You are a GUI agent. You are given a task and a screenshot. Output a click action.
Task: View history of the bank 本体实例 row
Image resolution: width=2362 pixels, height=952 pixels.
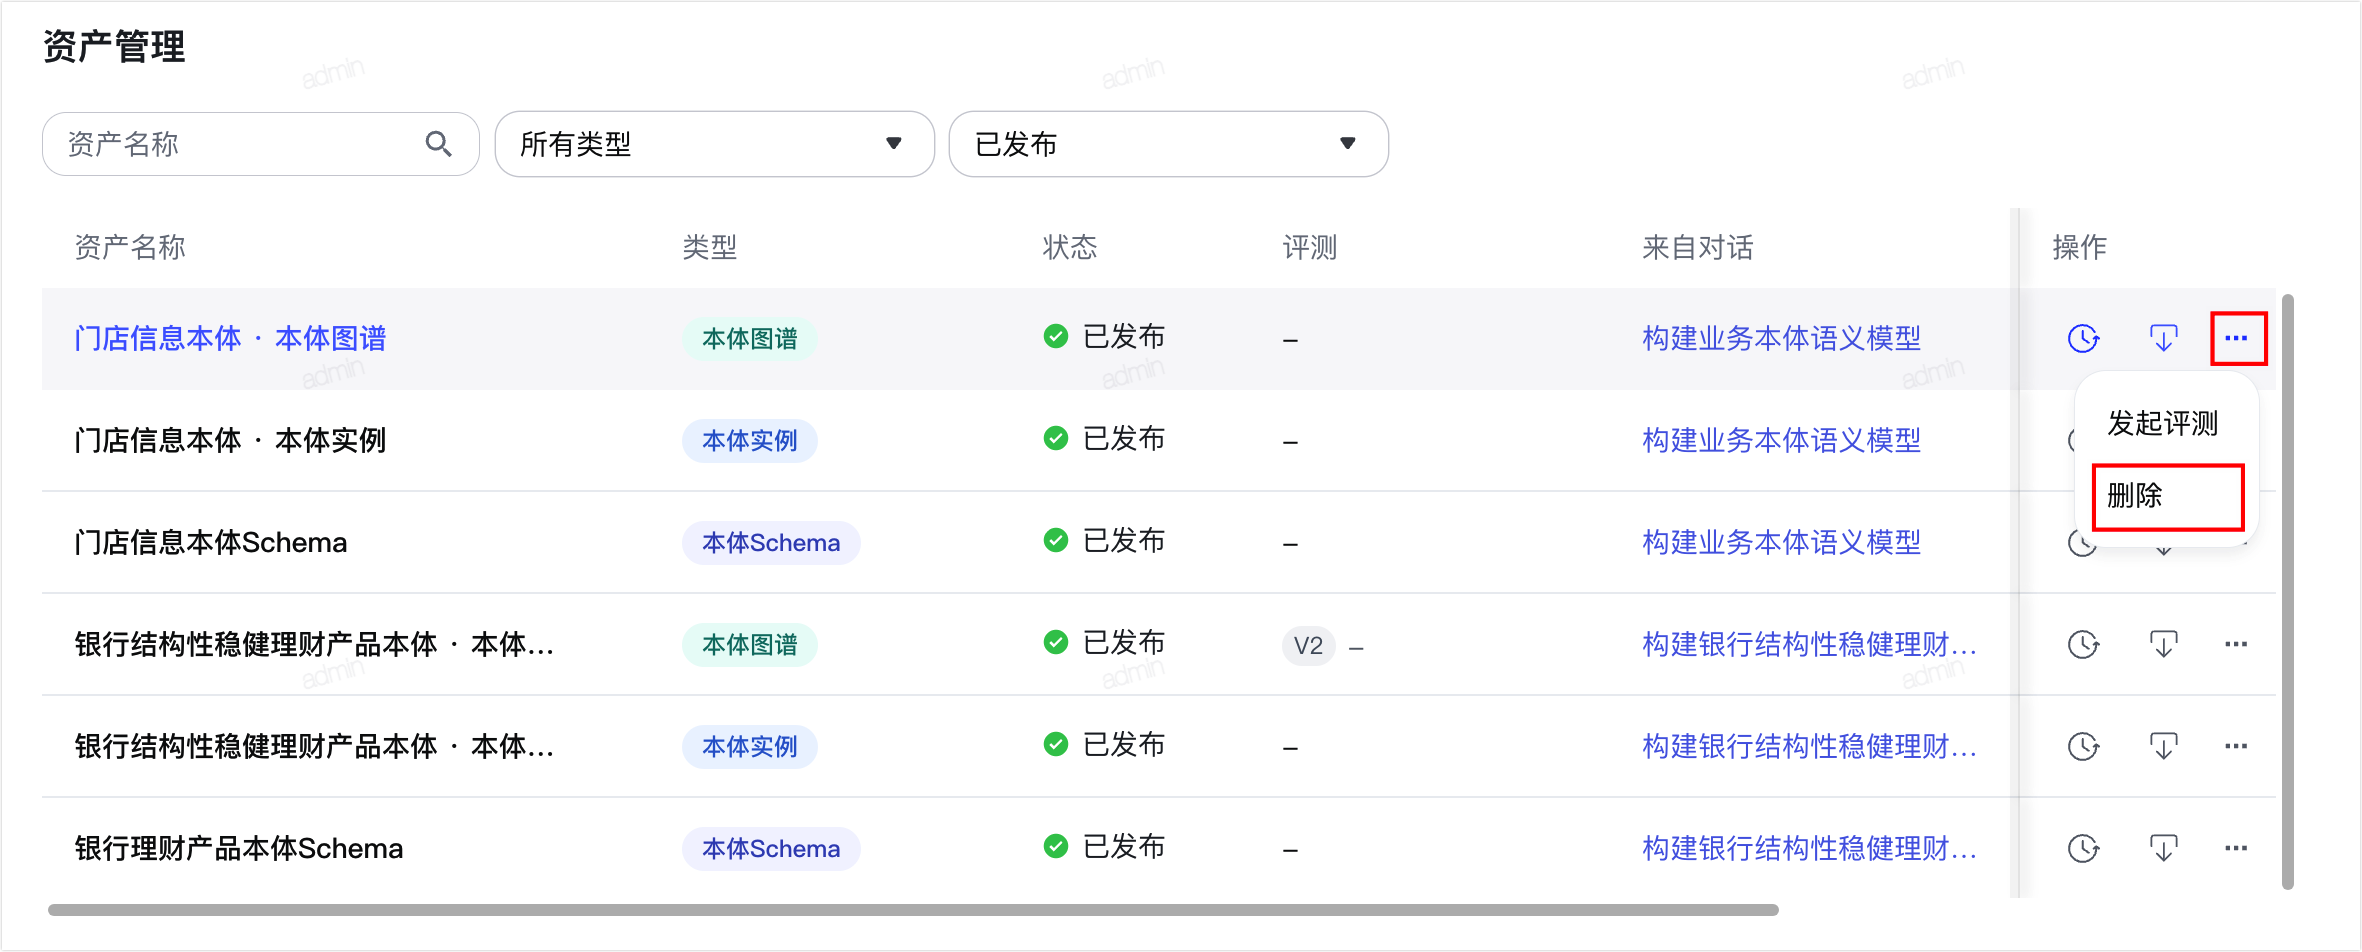click(x=2083, y=747)
